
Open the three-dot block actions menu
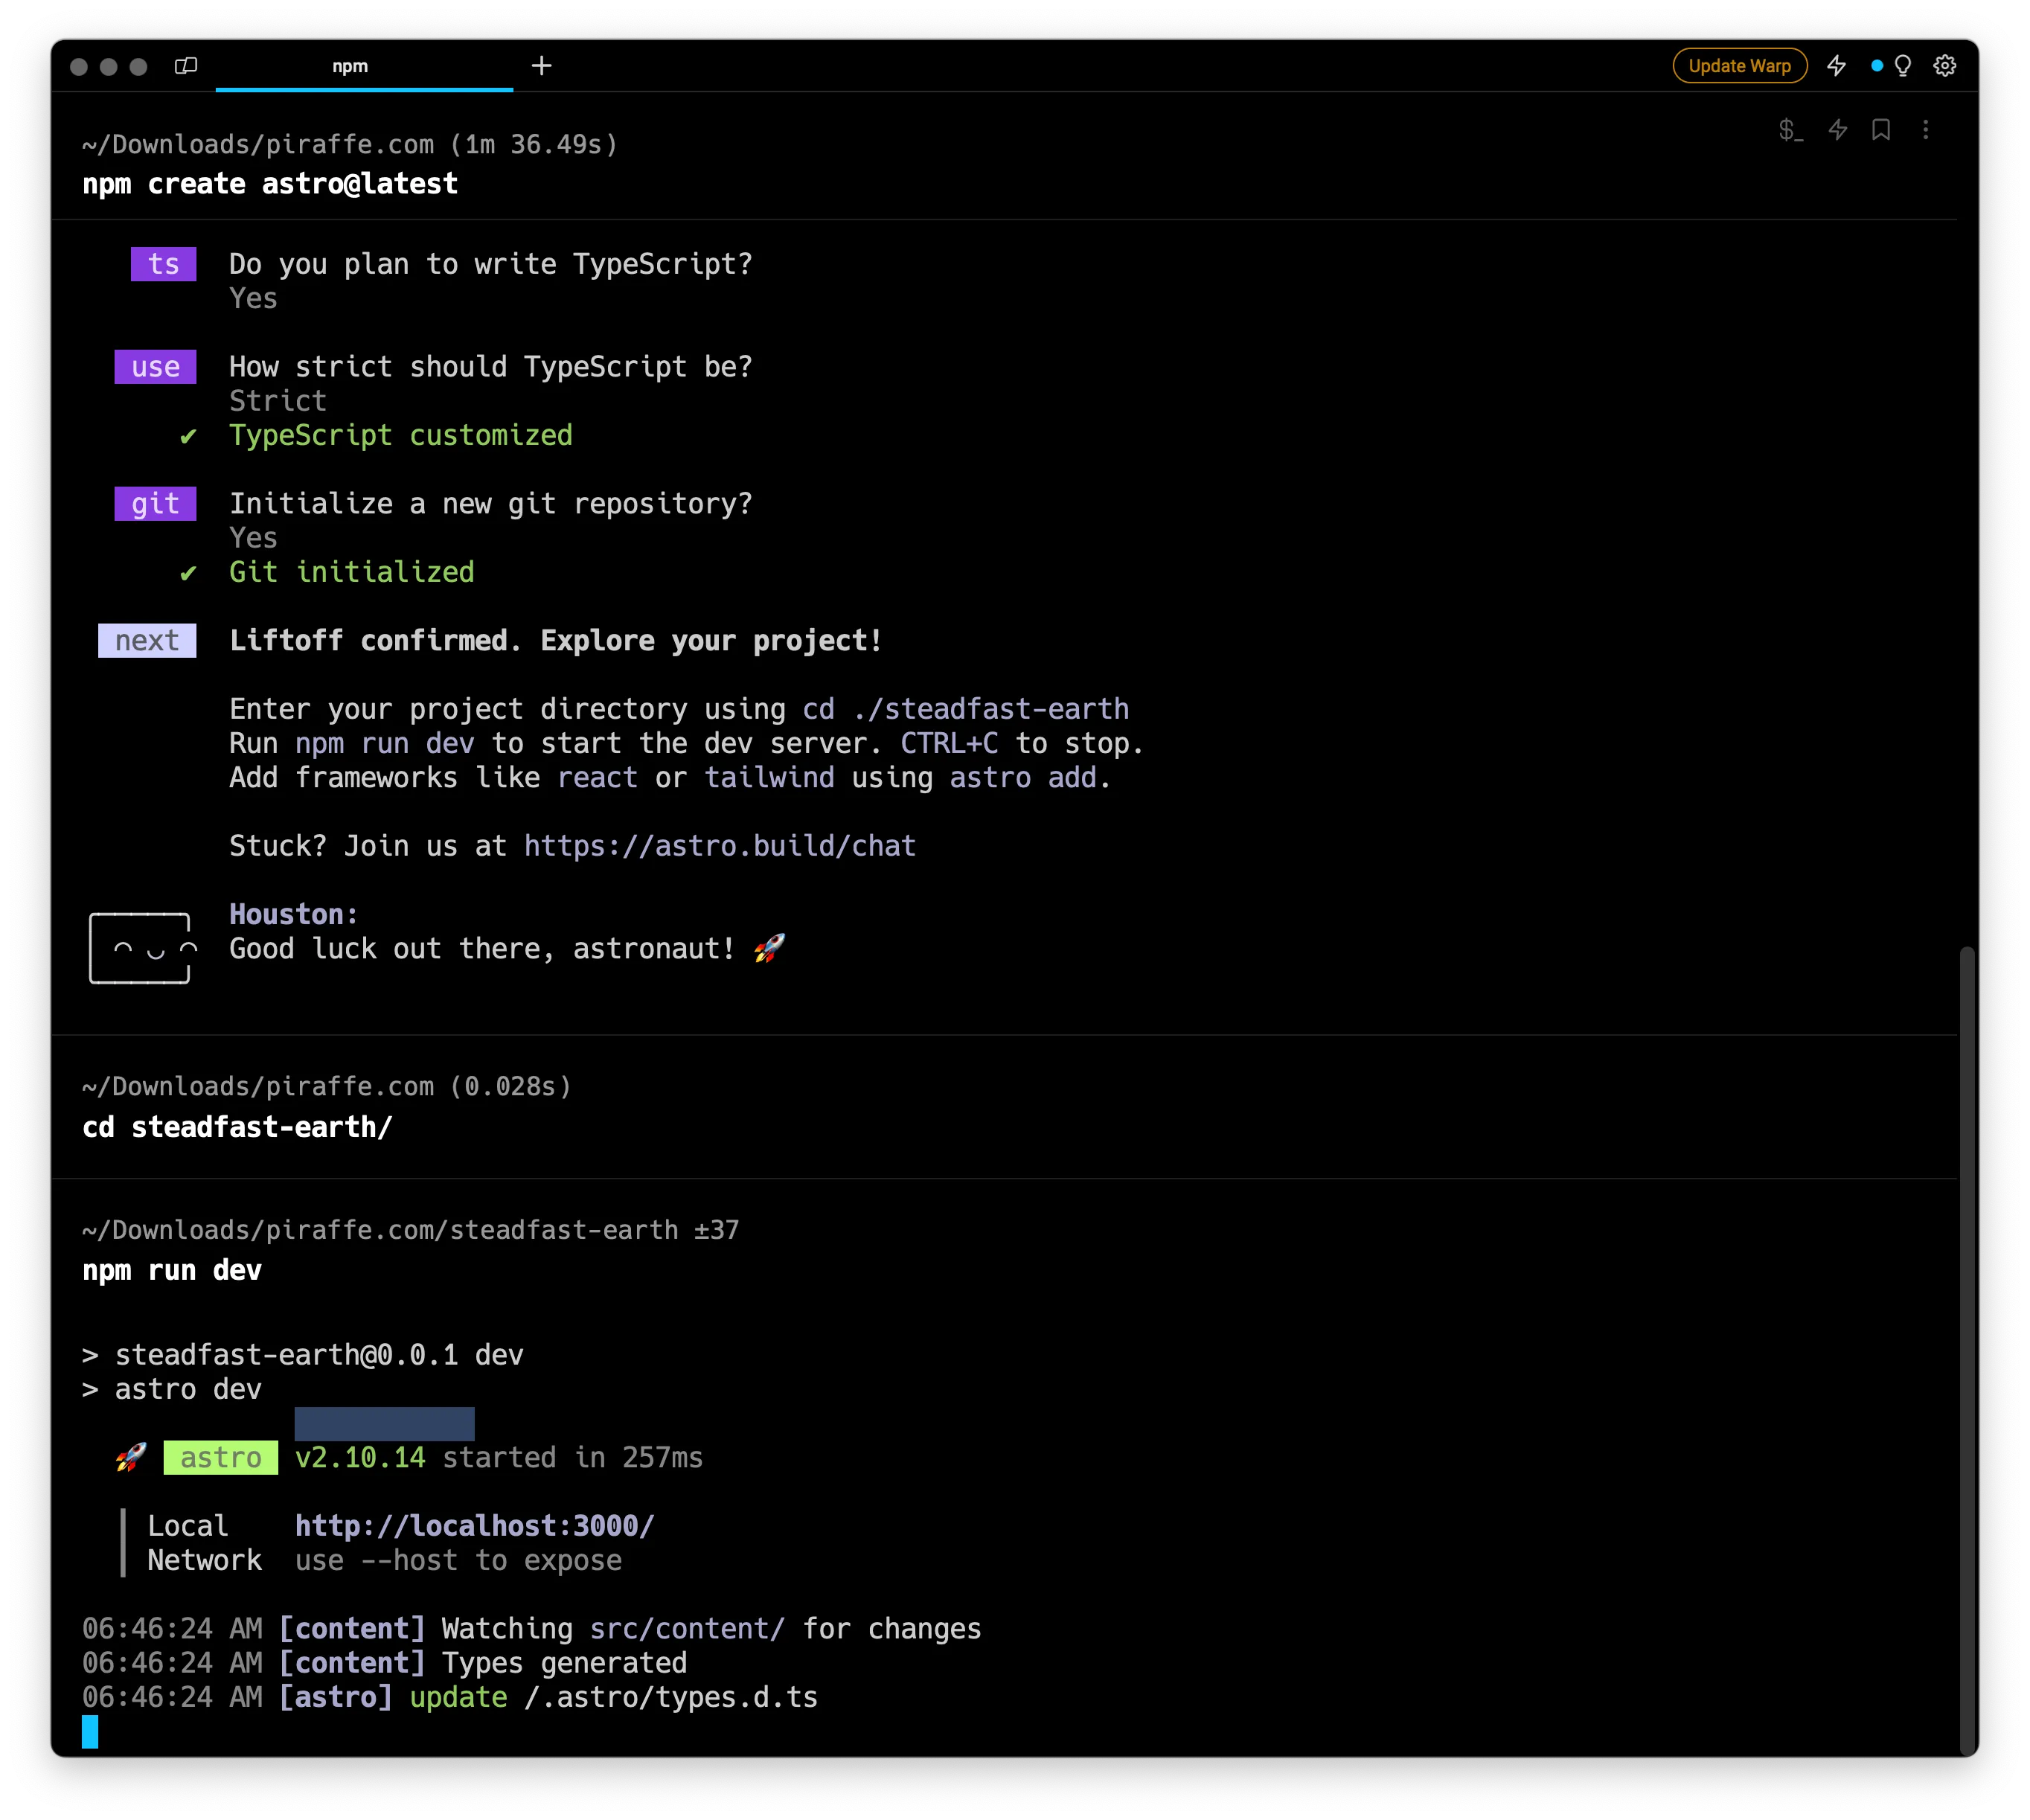pyautogui.click(x=1925, y=130)
